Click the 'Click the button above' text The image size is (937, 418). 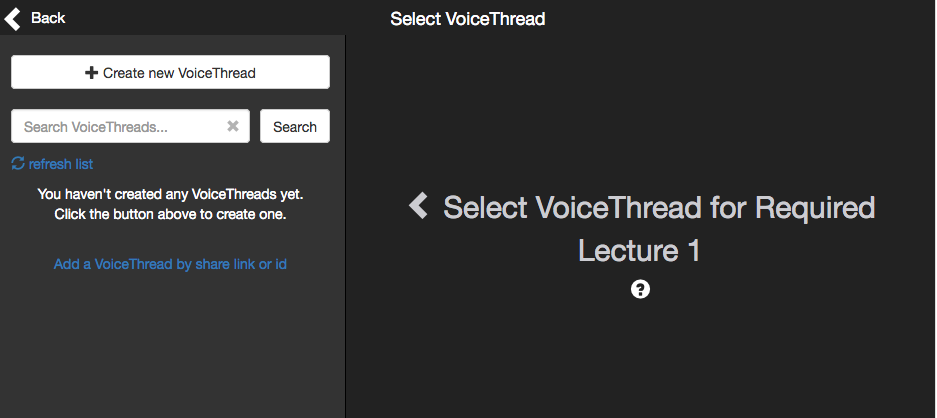pyautogui.click(x=170, y=214)
